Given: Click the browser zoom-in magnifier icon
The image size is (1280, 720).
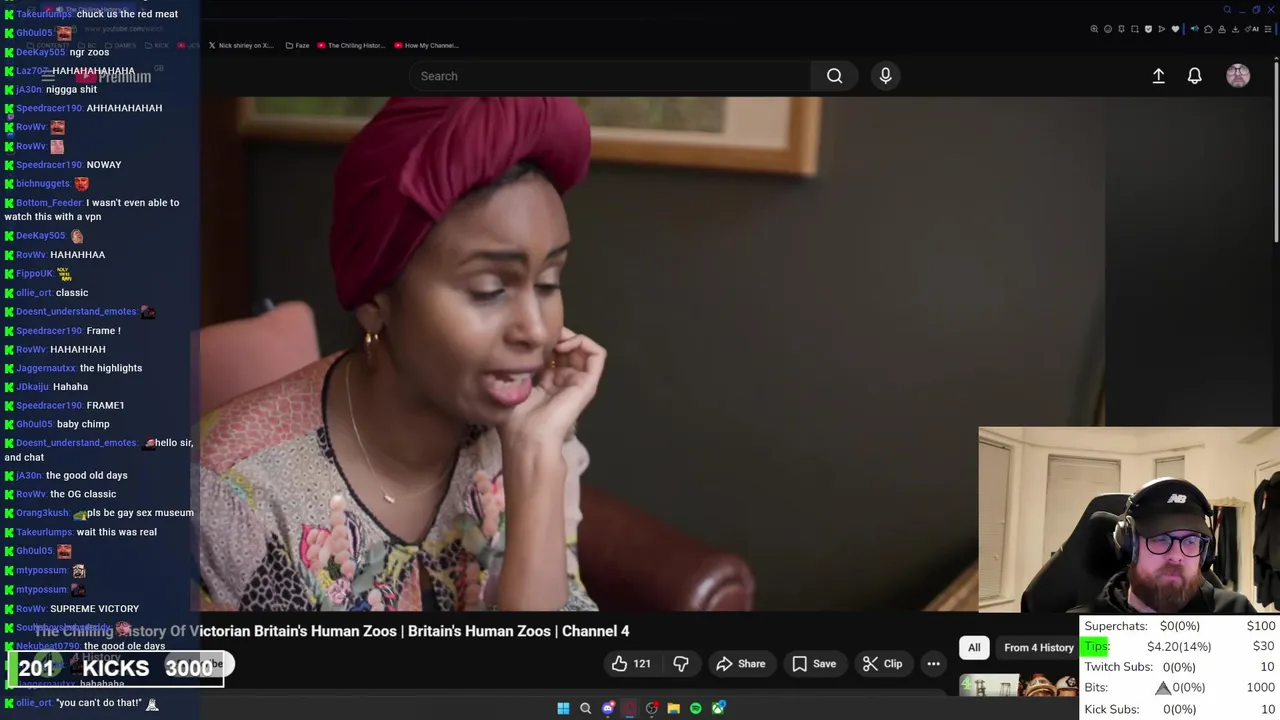Looking at the screenshot, I should click(1094, 29).
